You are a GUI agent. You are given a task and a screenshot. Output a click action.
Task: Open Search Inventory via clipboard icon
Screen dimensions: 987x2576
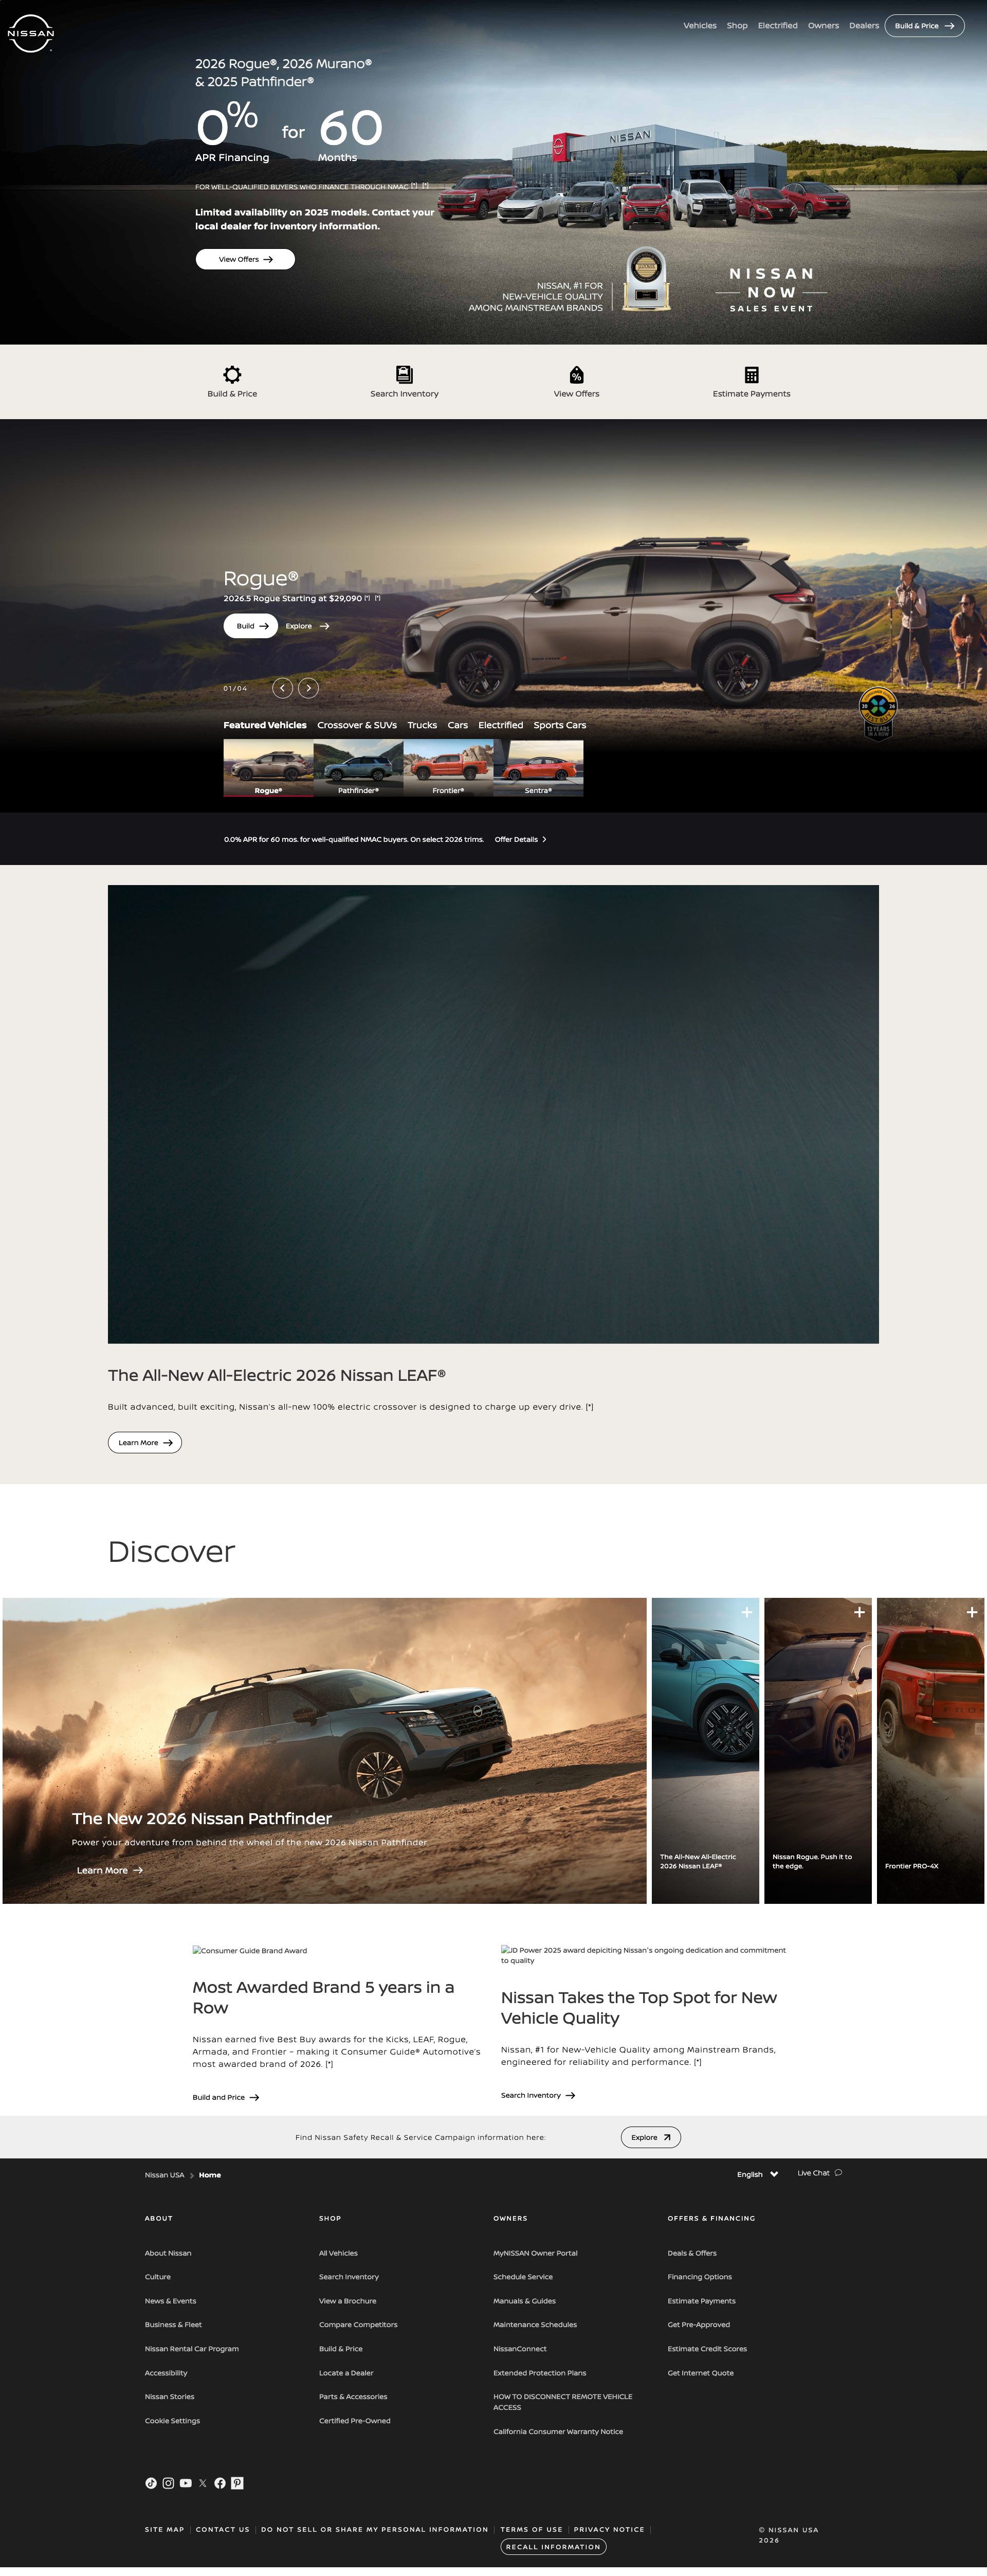[404, 374]
